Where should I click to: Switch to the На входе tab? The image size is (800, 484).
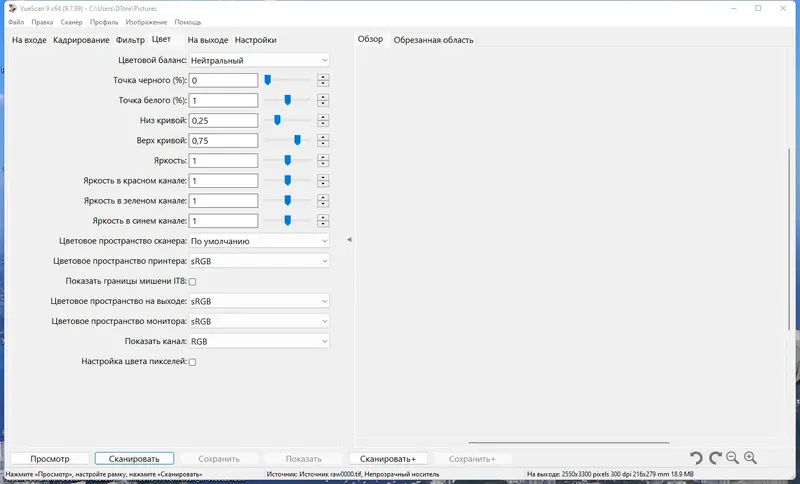coord(29,40)
